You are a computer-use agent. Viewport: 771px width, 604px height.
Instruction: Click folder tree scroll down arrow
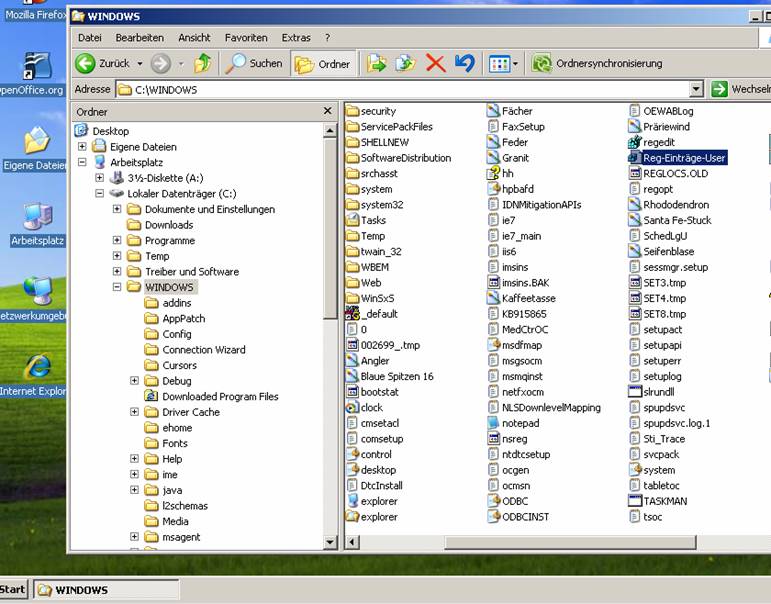pos(330,543)
